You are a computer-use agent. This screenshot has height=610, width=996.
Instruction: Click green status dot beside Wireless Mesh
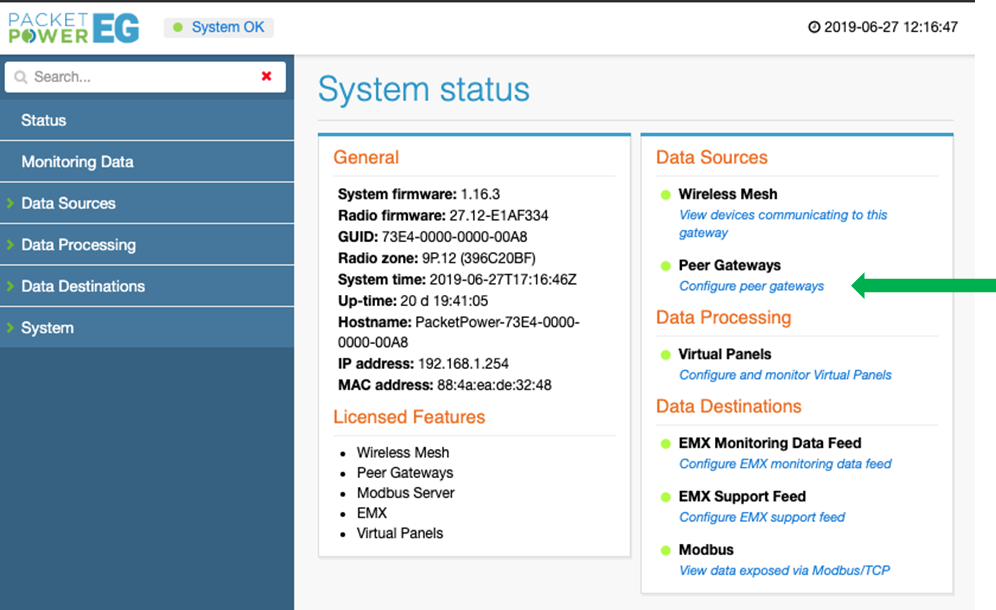click(x=666, y=195)
